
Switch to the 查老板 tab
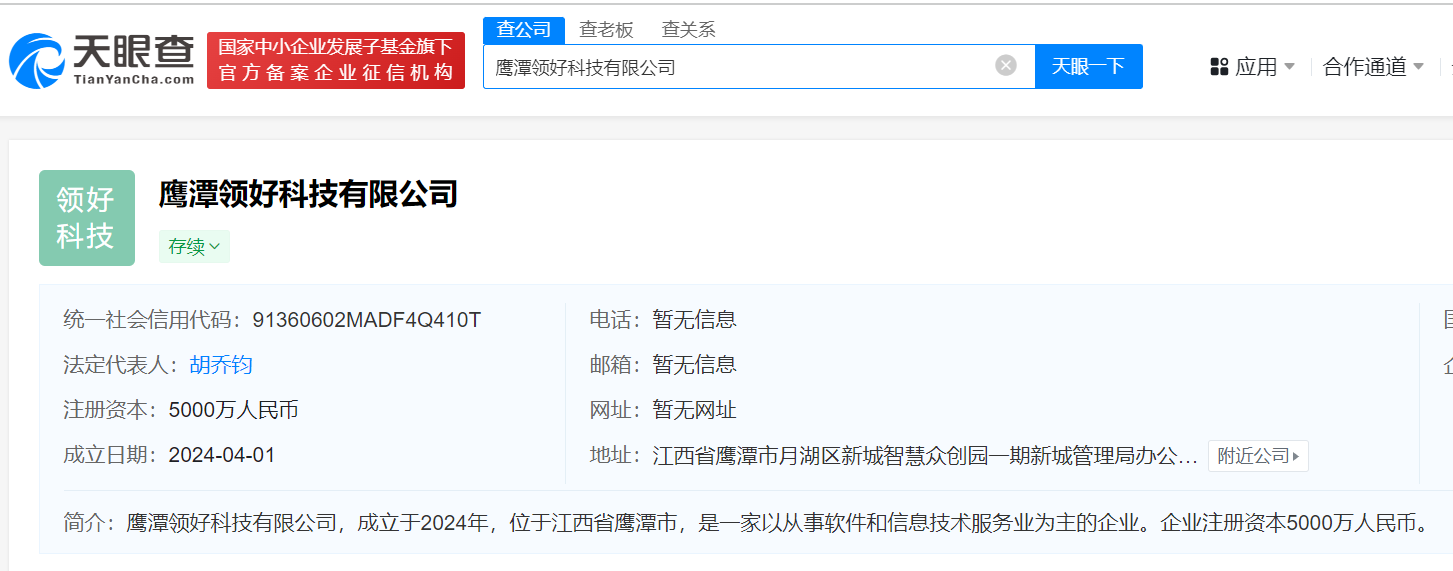point(606,30)
